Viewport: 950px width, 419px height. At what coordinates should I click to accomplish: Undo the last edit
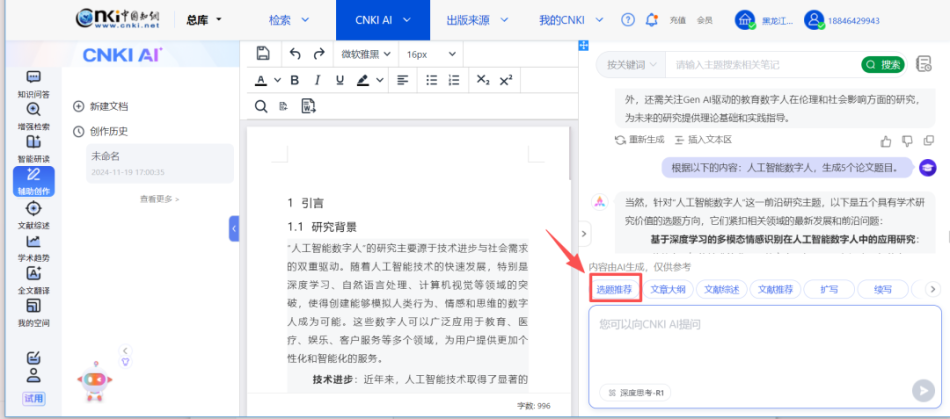294,53
